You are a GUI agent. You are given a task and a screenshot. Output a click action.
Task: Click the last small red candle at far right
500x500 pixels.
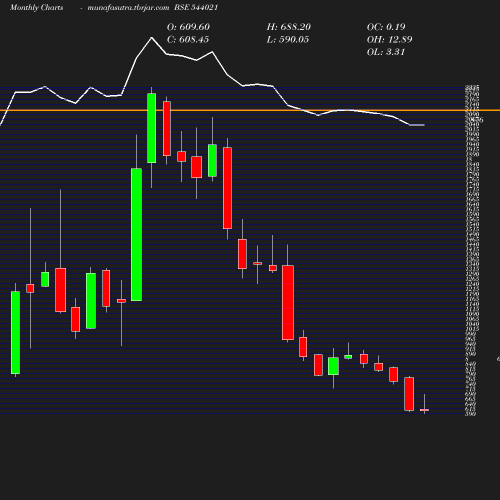(424, 410)
